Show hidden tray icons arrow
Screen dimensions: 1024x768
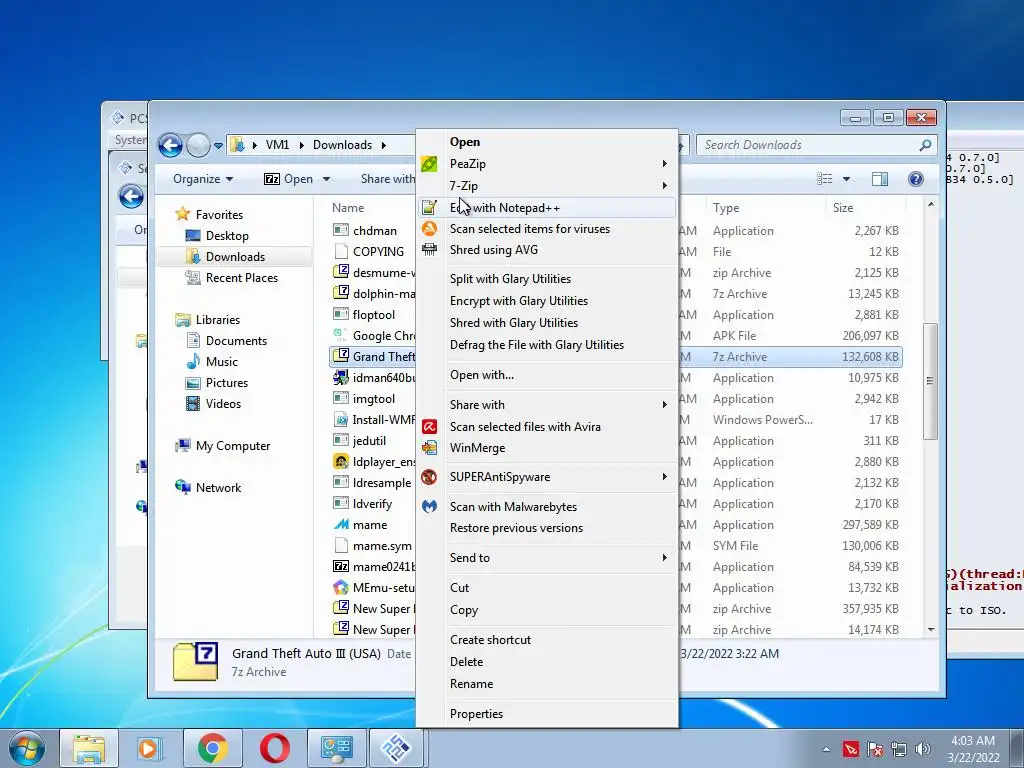click(x=826, y=749)
